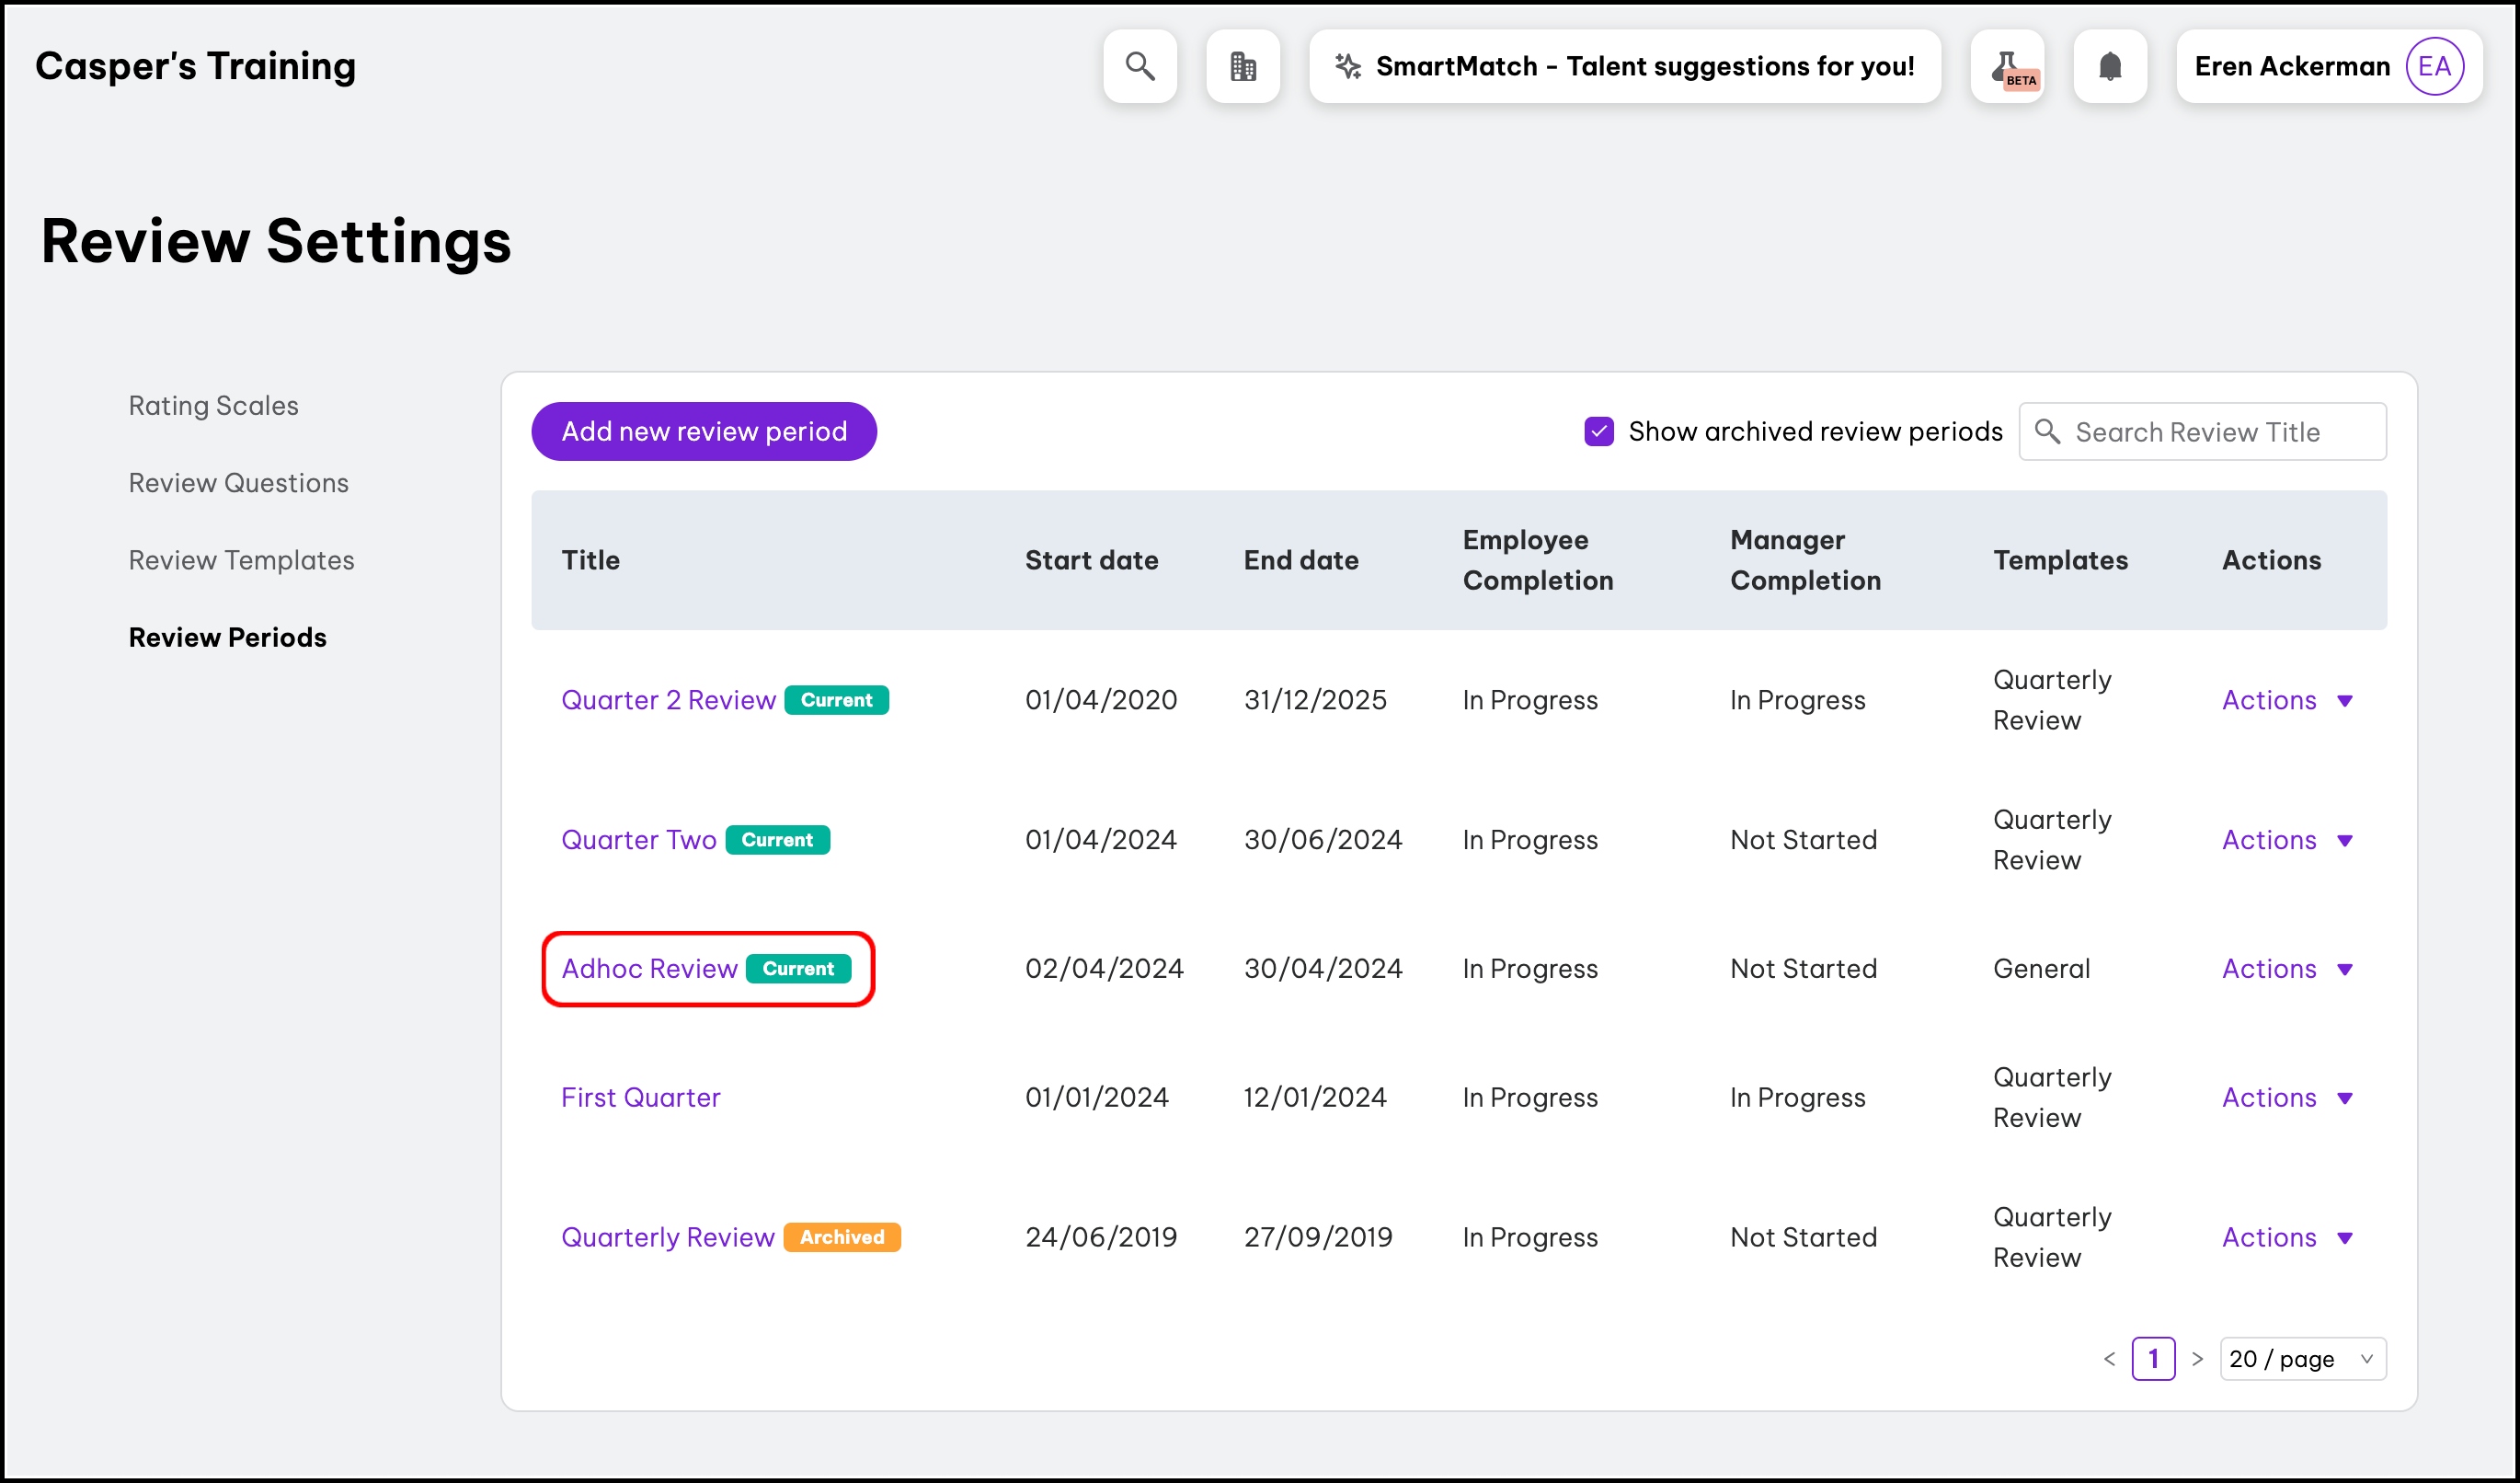Click the EA user avatar
The width and height of the screenshot is (2520, 1483).
(2433, 66)
